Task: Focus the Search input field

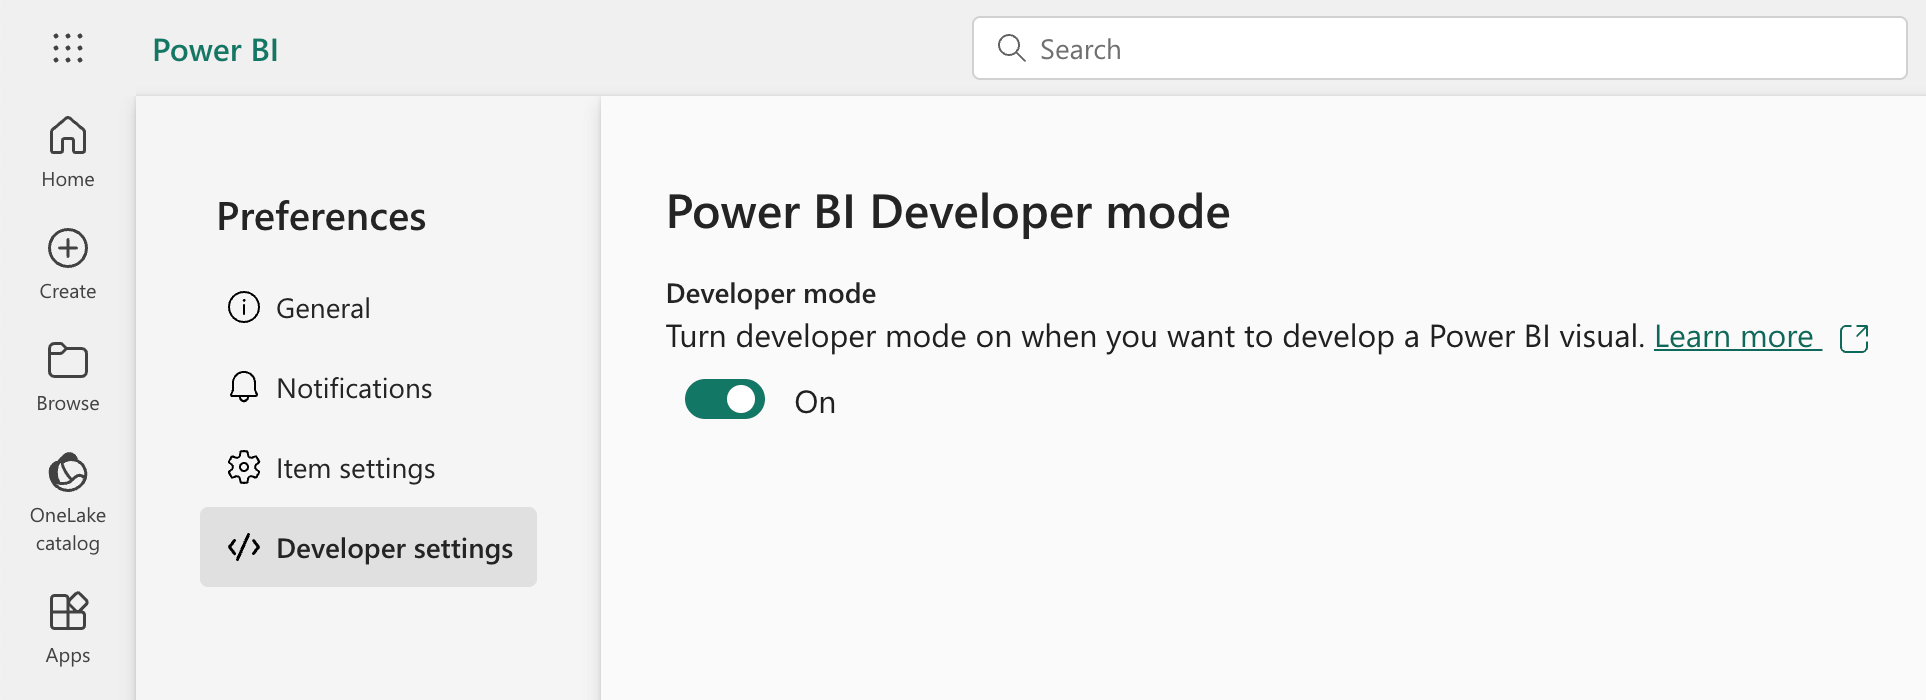Action: 1460,49
